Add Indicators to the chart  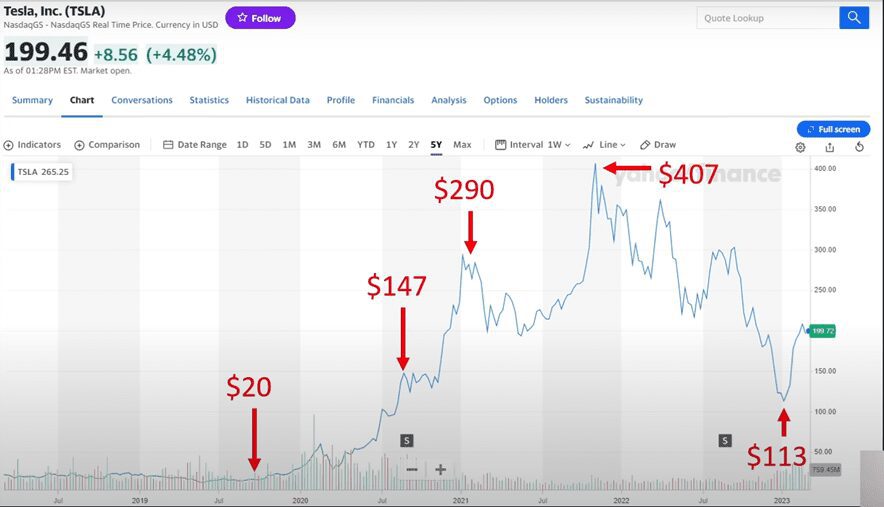[32, 145]
